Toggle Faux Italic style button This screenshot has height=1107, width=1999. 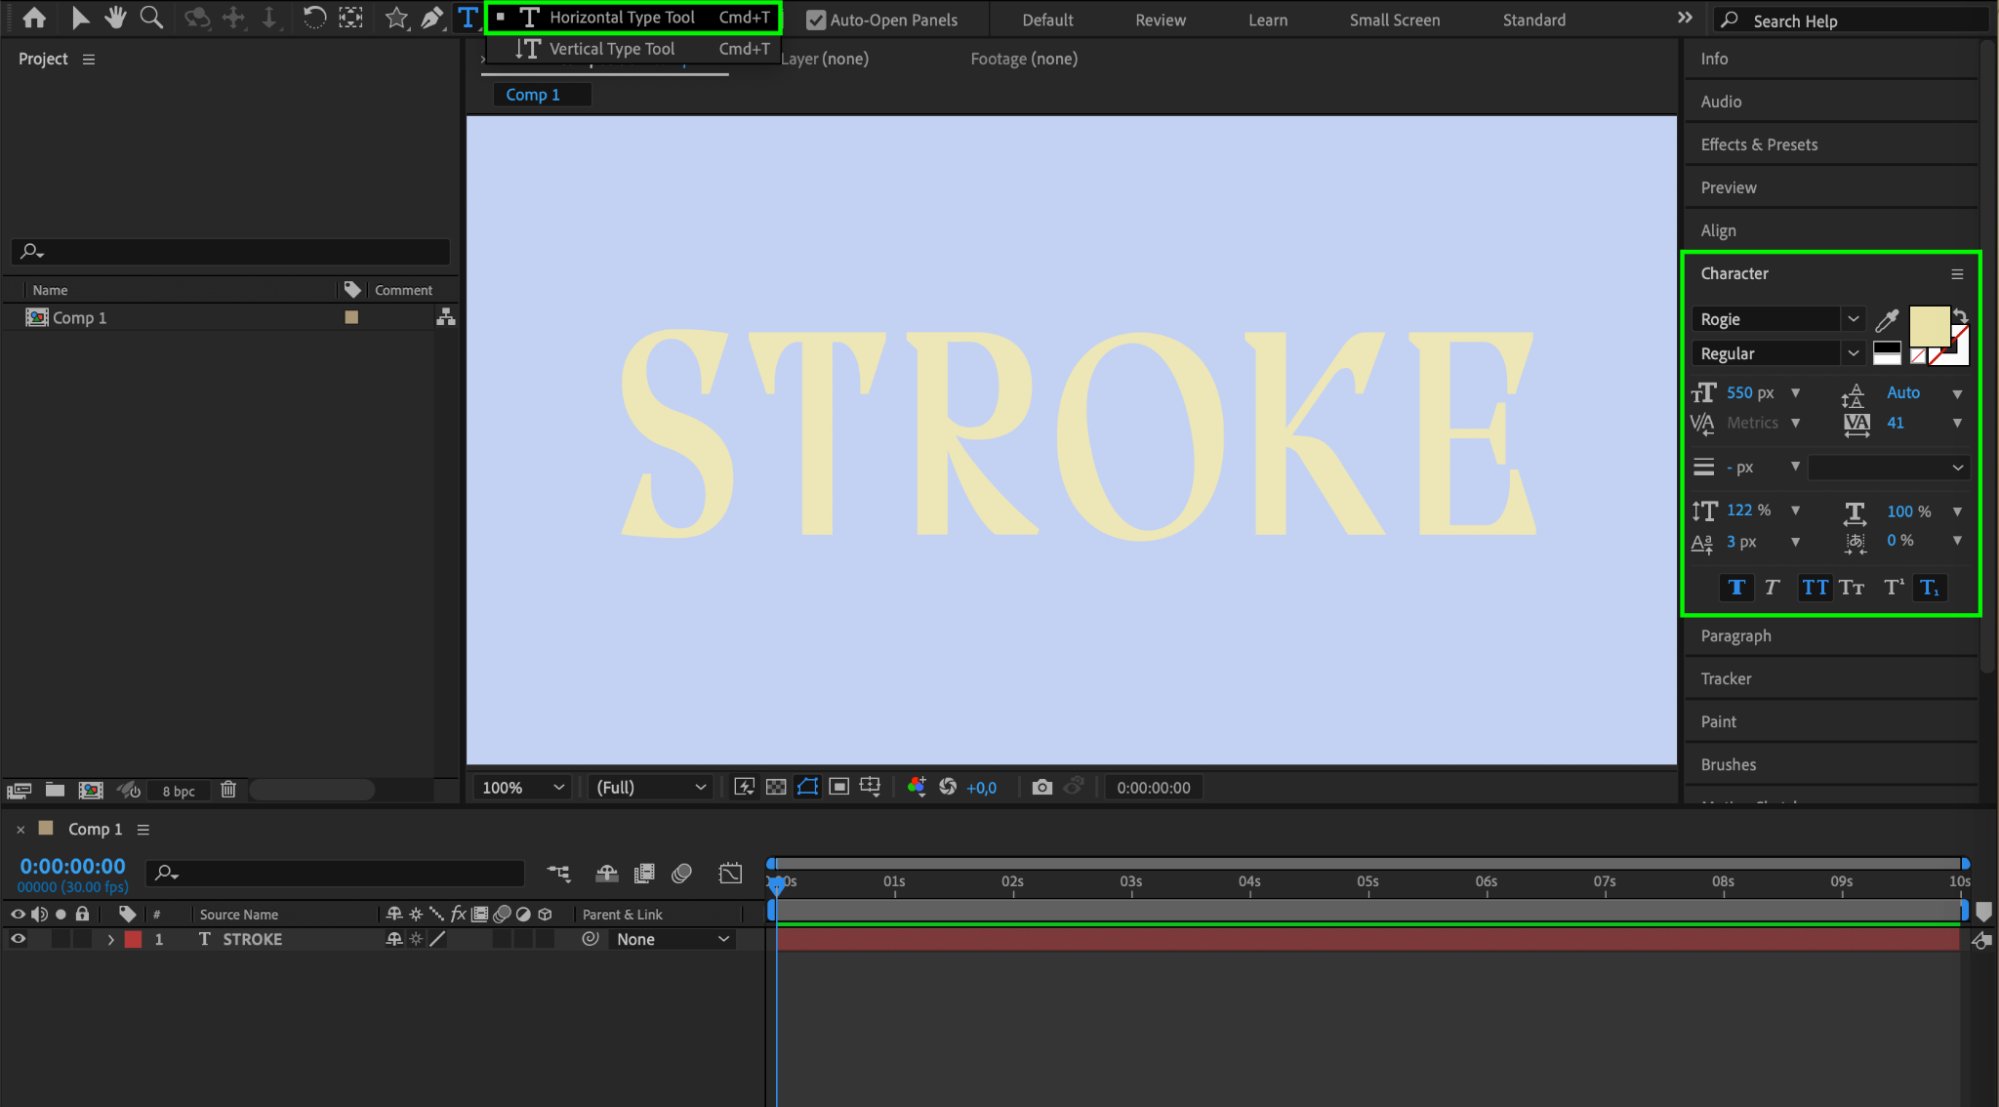click(1771, 587)
